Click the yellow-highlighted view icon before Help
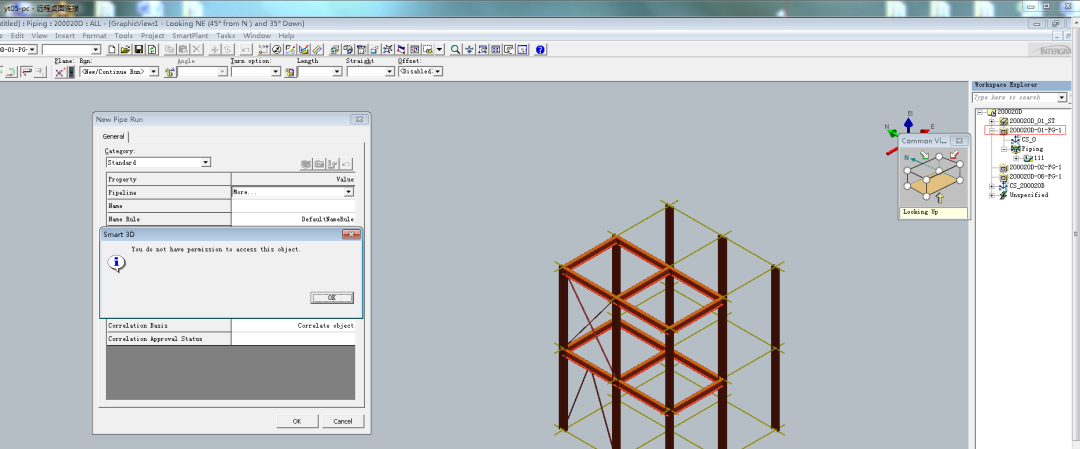The height and width of the screenshot is (449, 1080). [523, 50]
